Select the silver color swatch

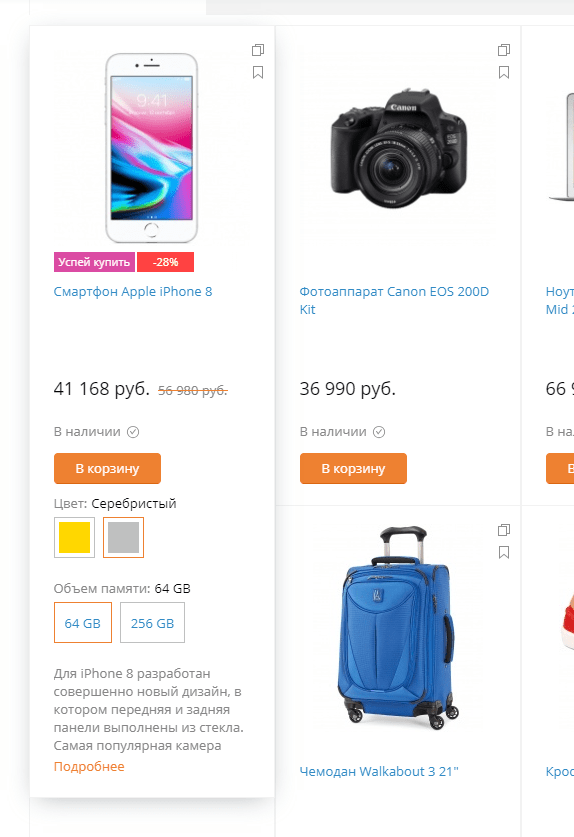tap(123, 538)
